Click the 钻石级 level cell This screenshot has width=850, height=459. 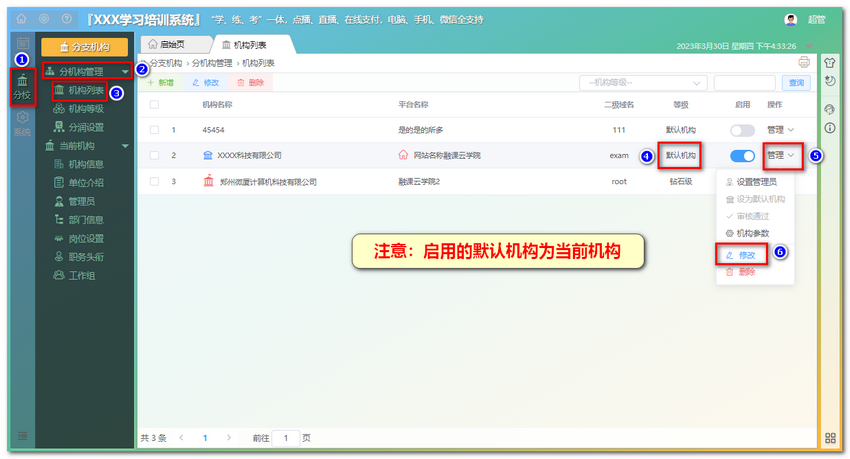coord(680,182)
